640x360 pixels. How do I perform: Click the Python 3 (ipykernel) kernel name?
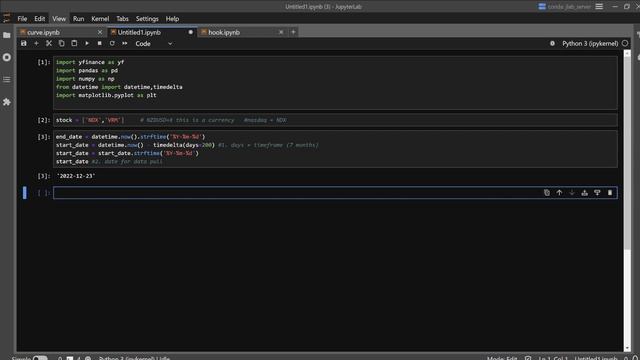coord(590,44)
